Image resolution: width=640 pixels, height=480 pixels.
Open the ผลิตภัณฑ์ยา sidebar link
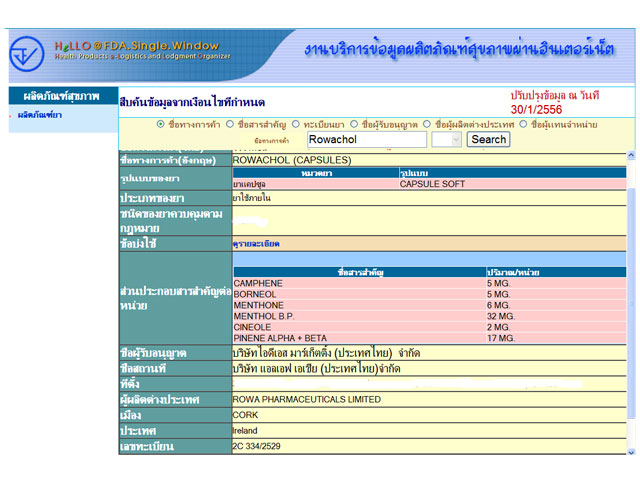point(40,115)
